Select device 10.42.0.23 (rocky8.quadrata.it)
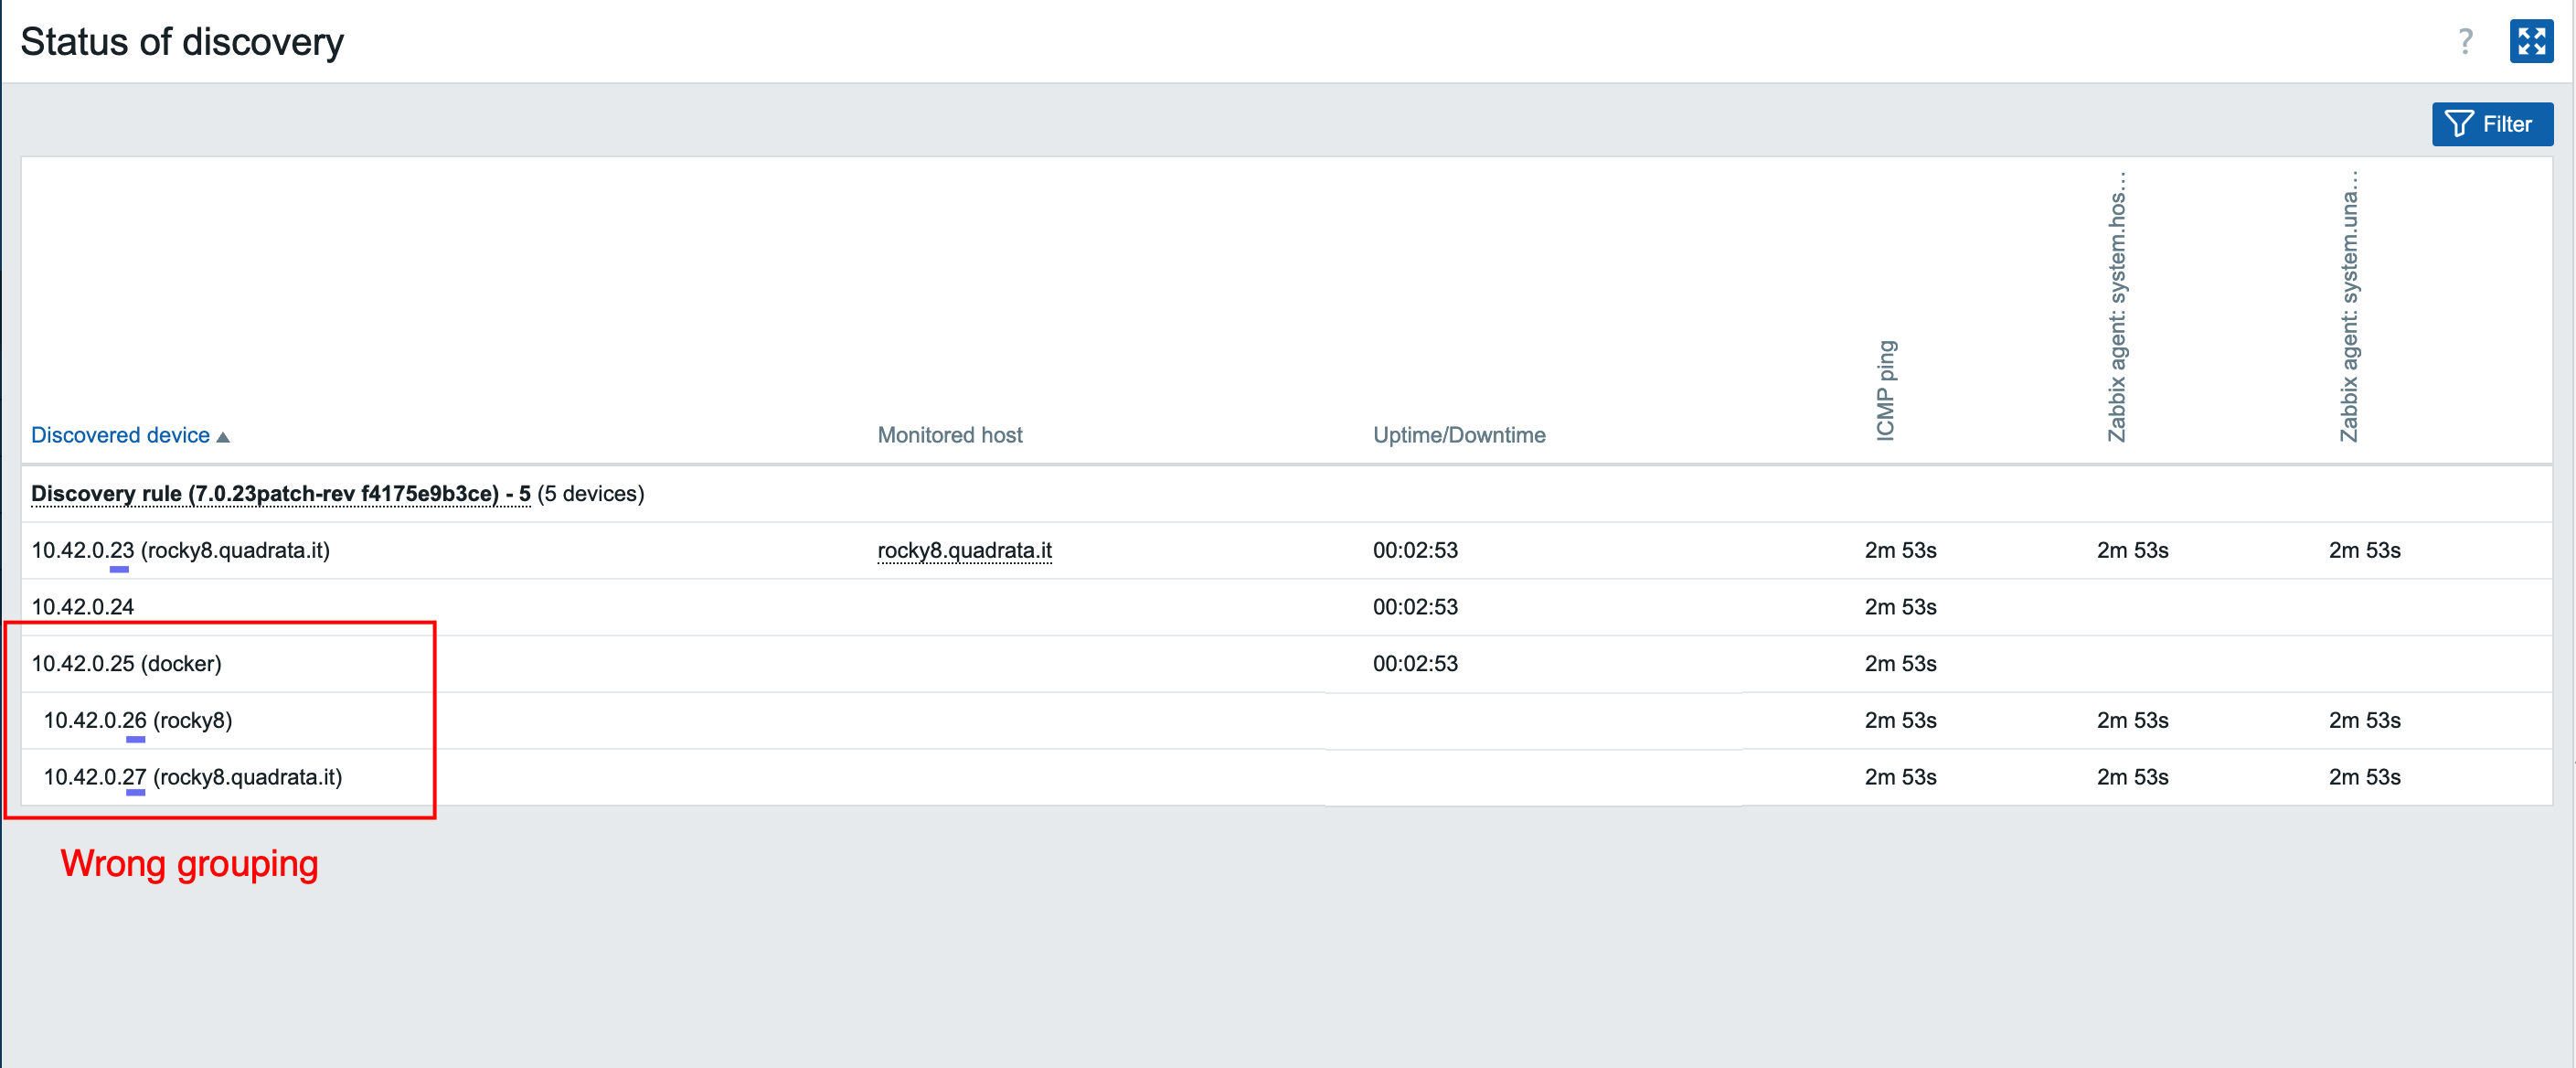The image size is (2576, 1068). 180,550
